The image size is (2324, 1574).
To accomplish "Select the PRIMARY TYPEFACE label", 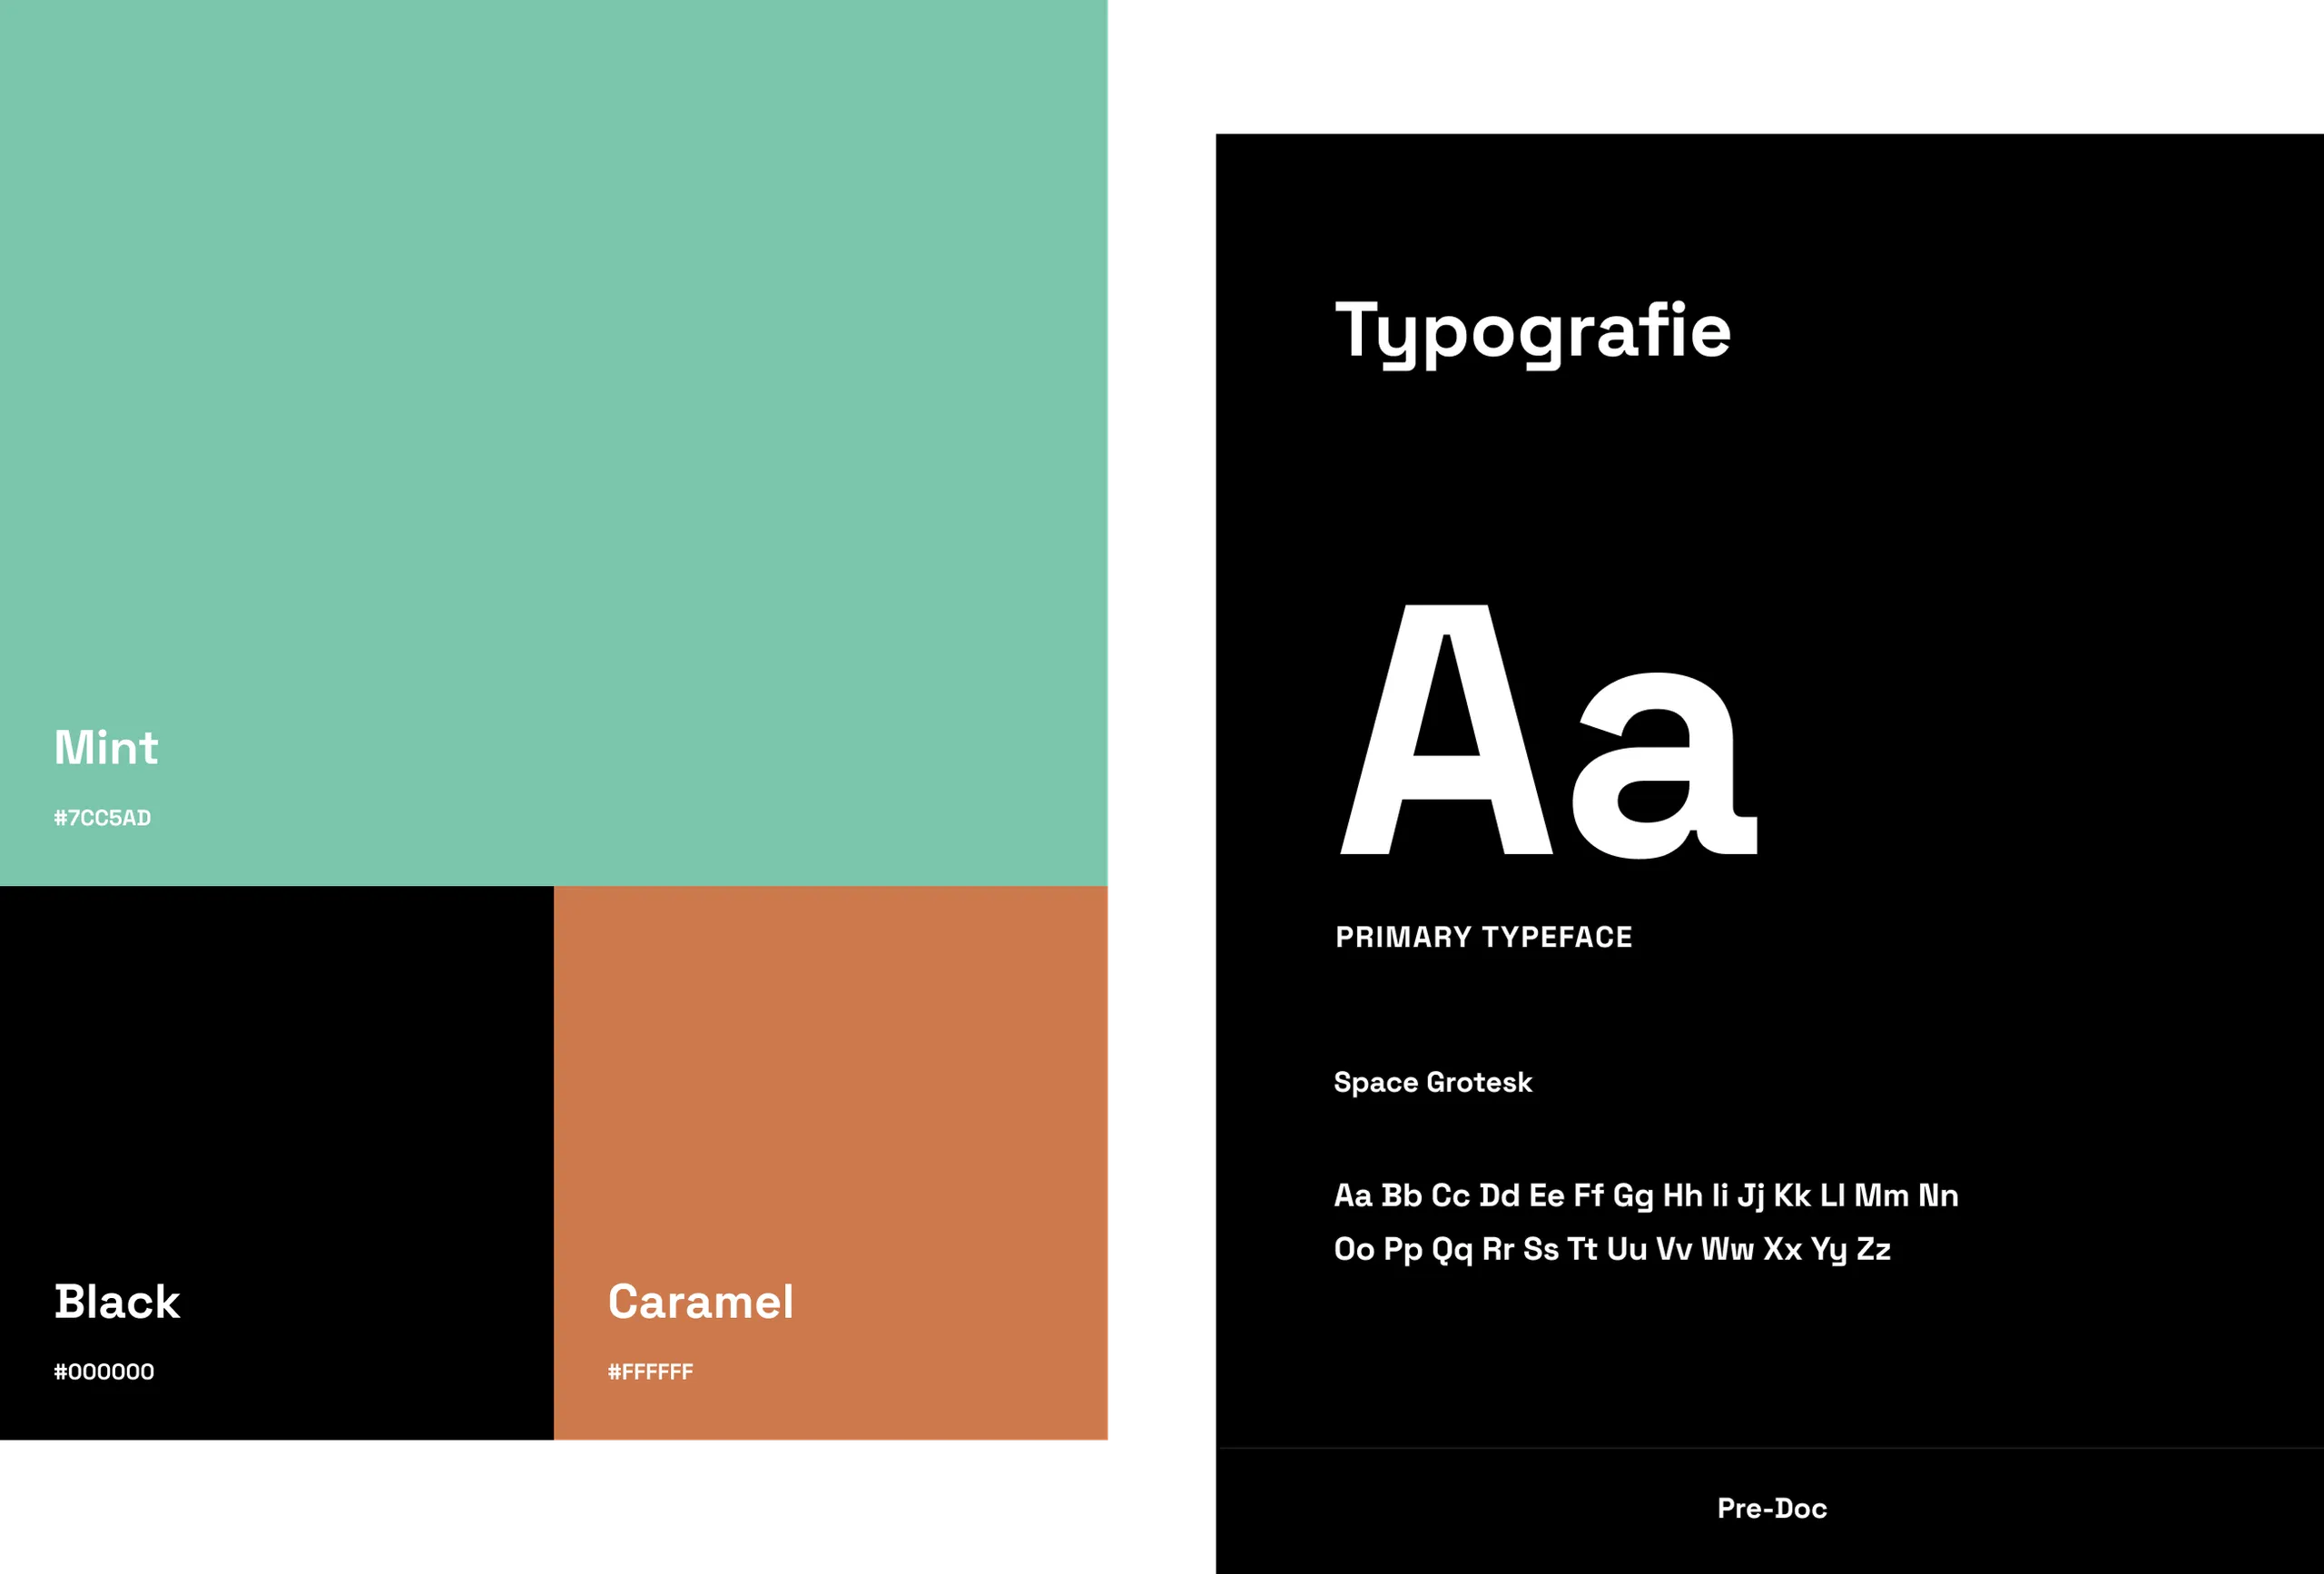I will 1483,936.
